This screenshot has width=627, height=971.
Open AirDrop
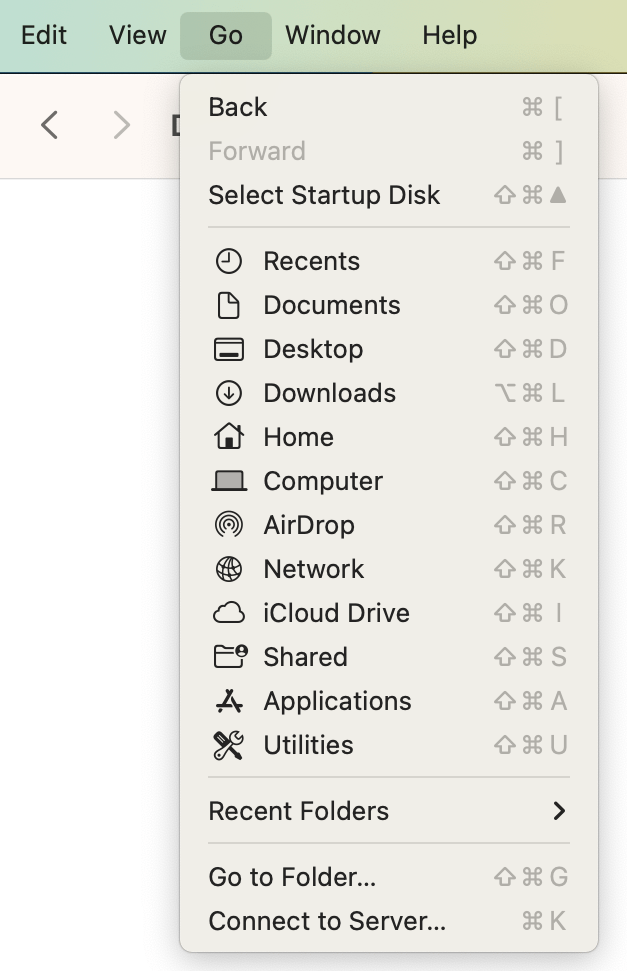(x=310, y=525)
